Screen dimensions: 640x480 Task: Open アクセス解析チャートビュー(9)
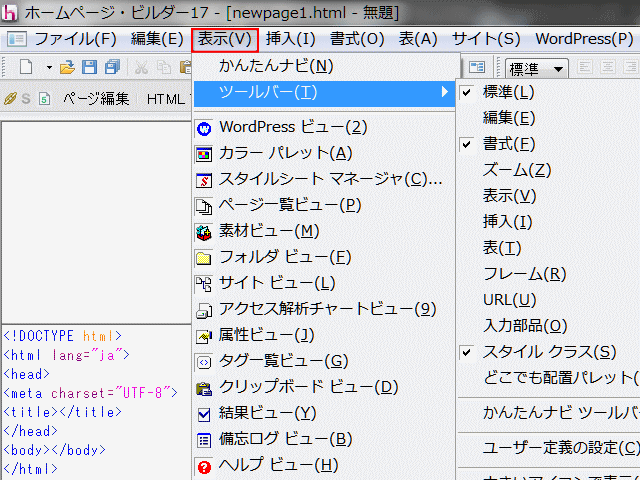coord(324,309)
